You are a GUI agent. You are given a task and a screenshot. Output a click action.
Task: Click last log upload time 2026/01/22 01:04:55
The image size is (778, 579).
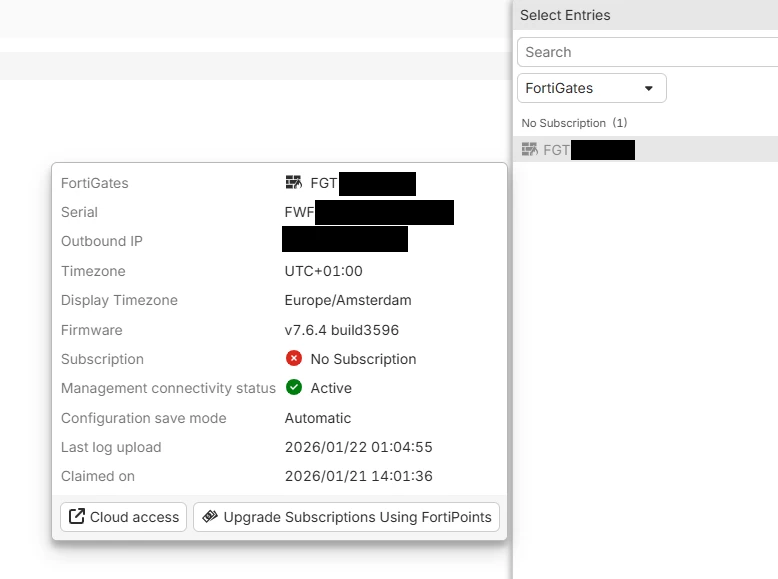click(359, 447)
